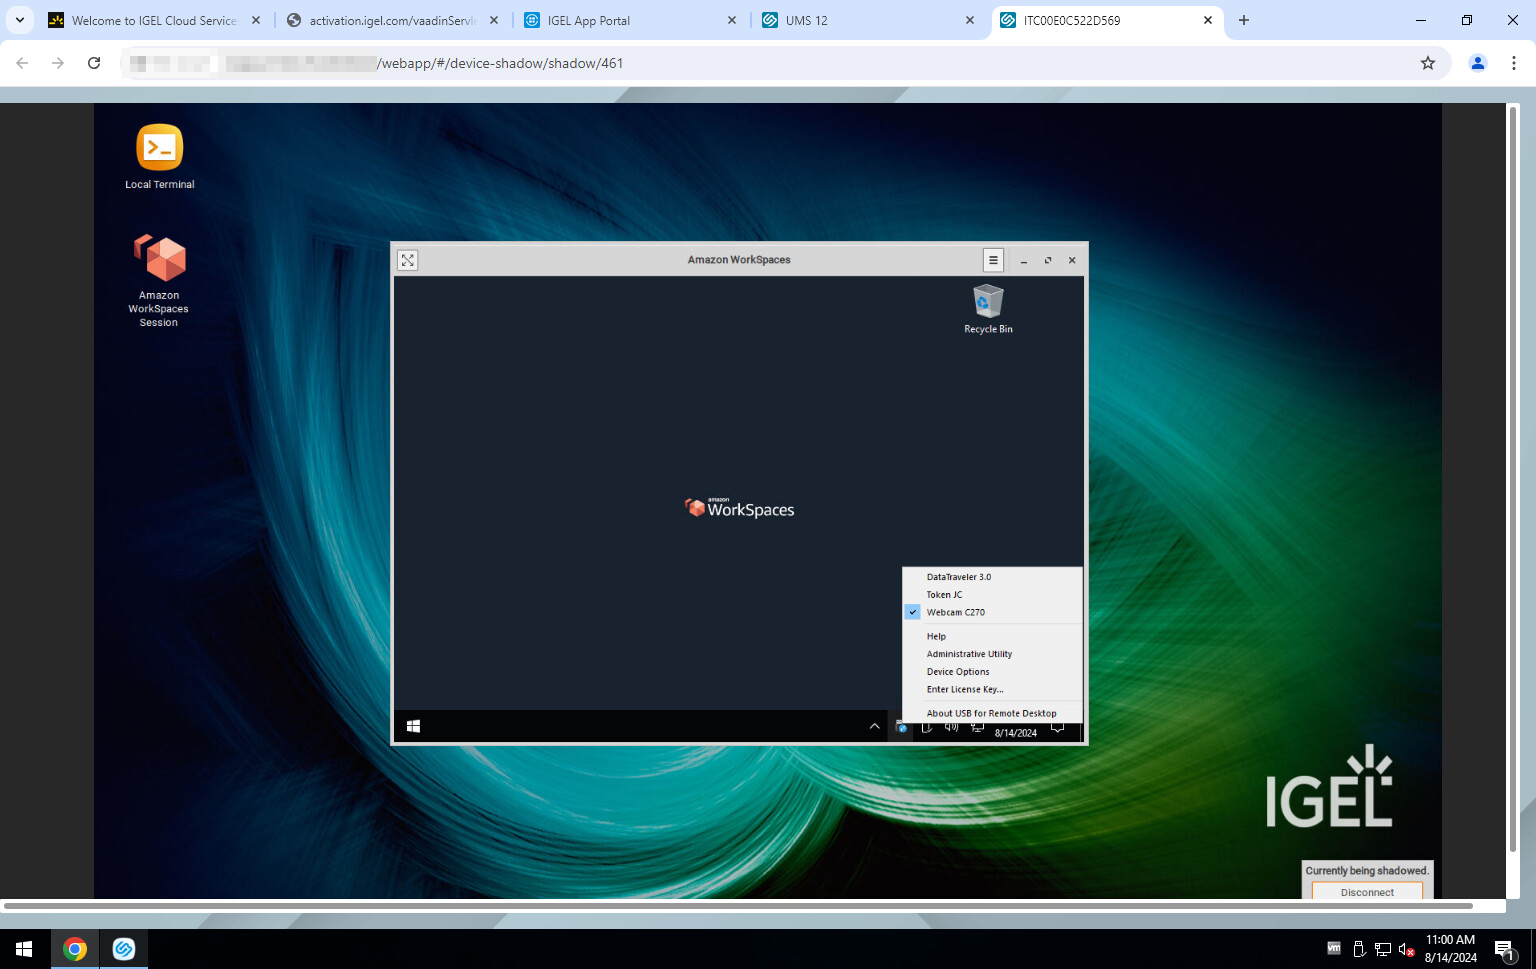
Task: Enable the DataTraveler 3.0 device
Action: [x=958, y=577]
